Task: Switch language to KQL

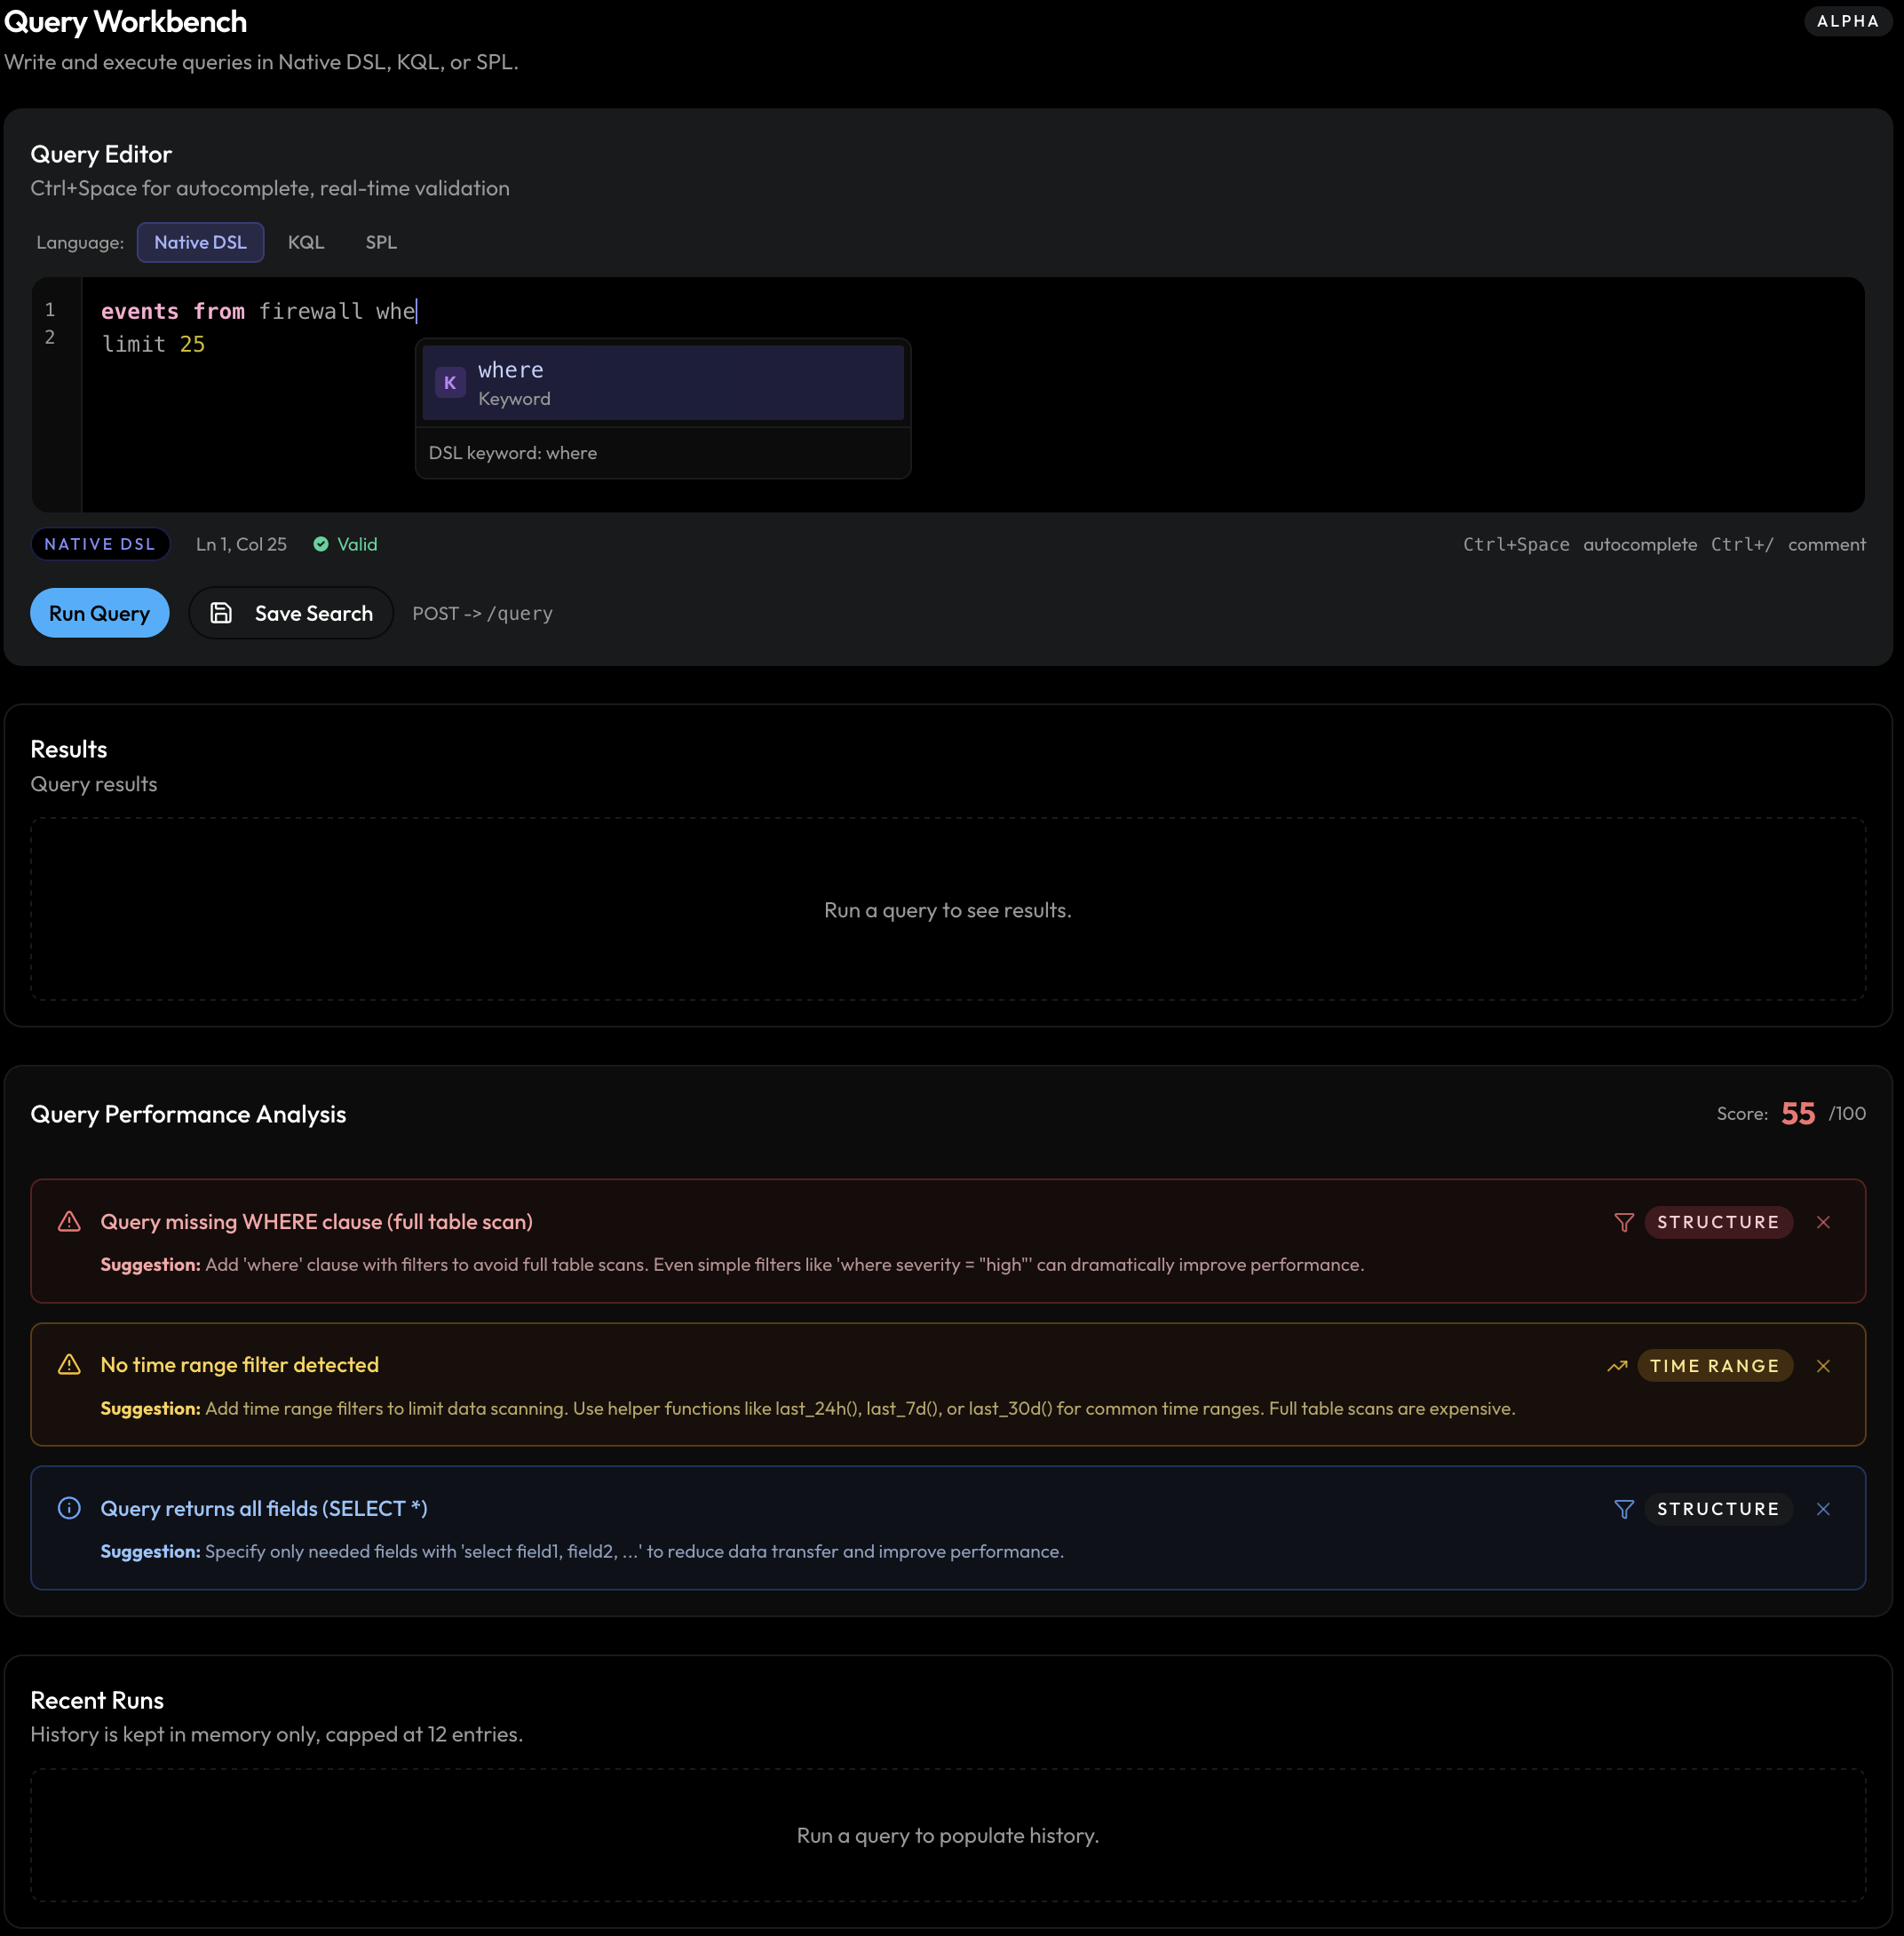Action: (306, 242)
